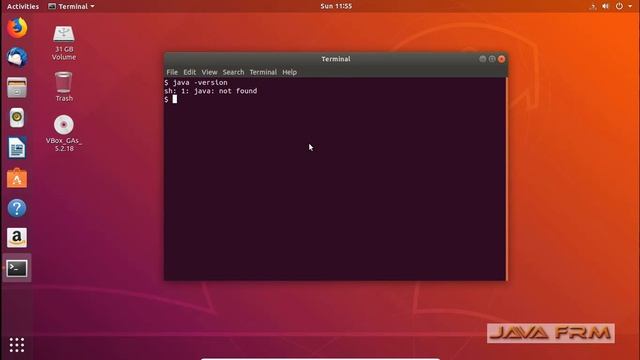This screenshot has width=640, height=360.
Task: Select the Terminal icon in the dock
Action: coord(17,268)
